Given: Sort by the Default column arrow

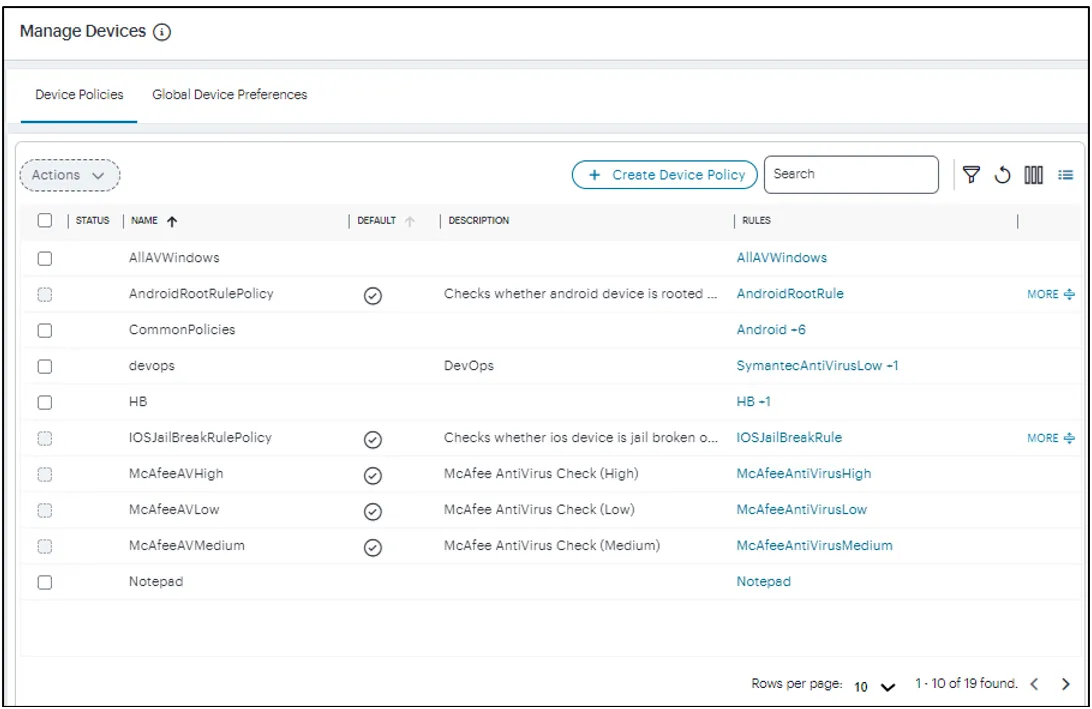Looking at the screenshot, I should tap(410, 221).
